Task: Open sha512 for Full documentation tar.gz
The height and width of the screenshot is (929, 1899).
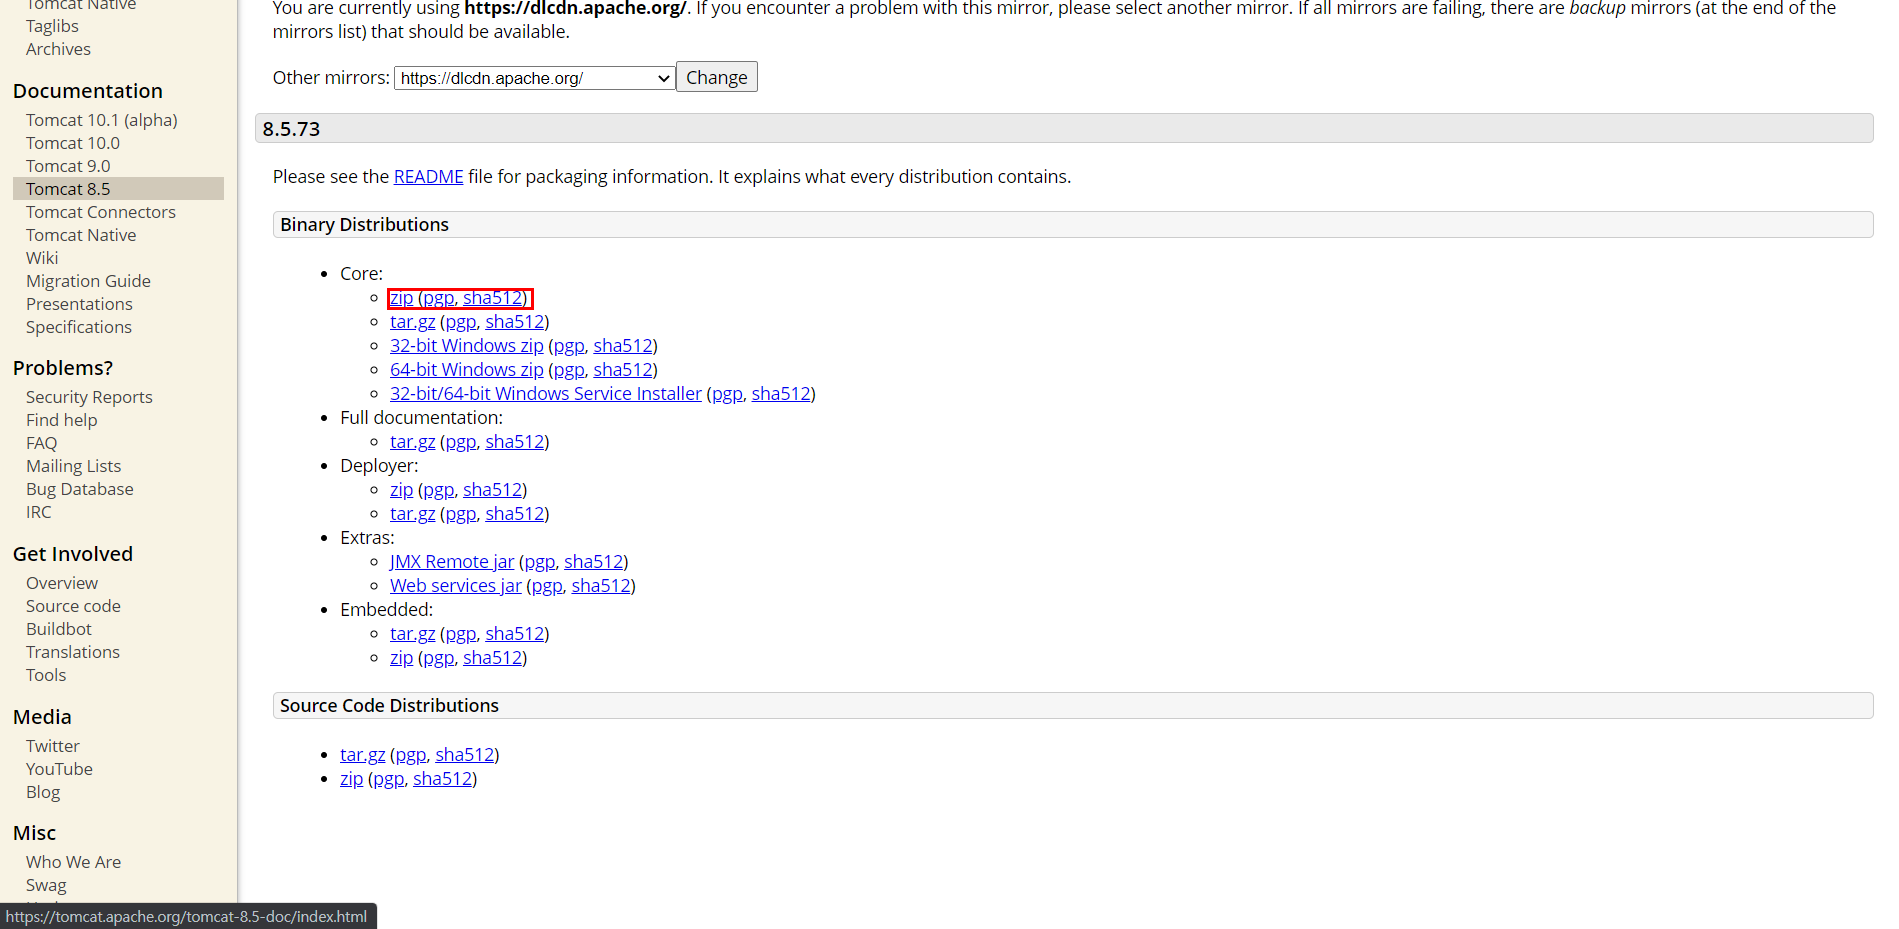Action: (515, 442)
